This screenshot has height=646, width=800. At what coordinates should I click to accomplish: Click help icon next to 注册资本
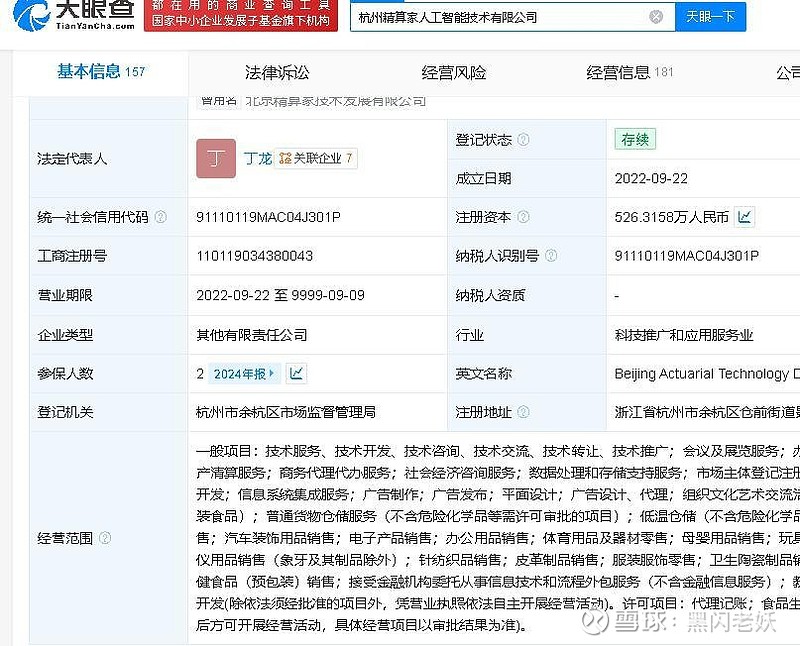[523, 217]
